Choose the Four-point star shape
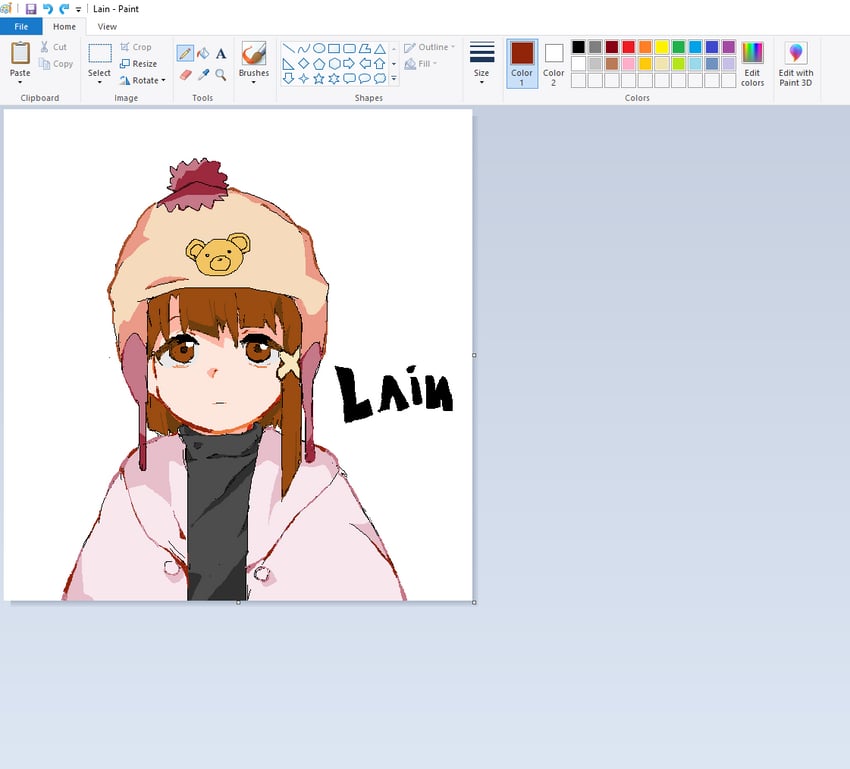The width and height of the screenshot is (850, 769). point(304,79)
